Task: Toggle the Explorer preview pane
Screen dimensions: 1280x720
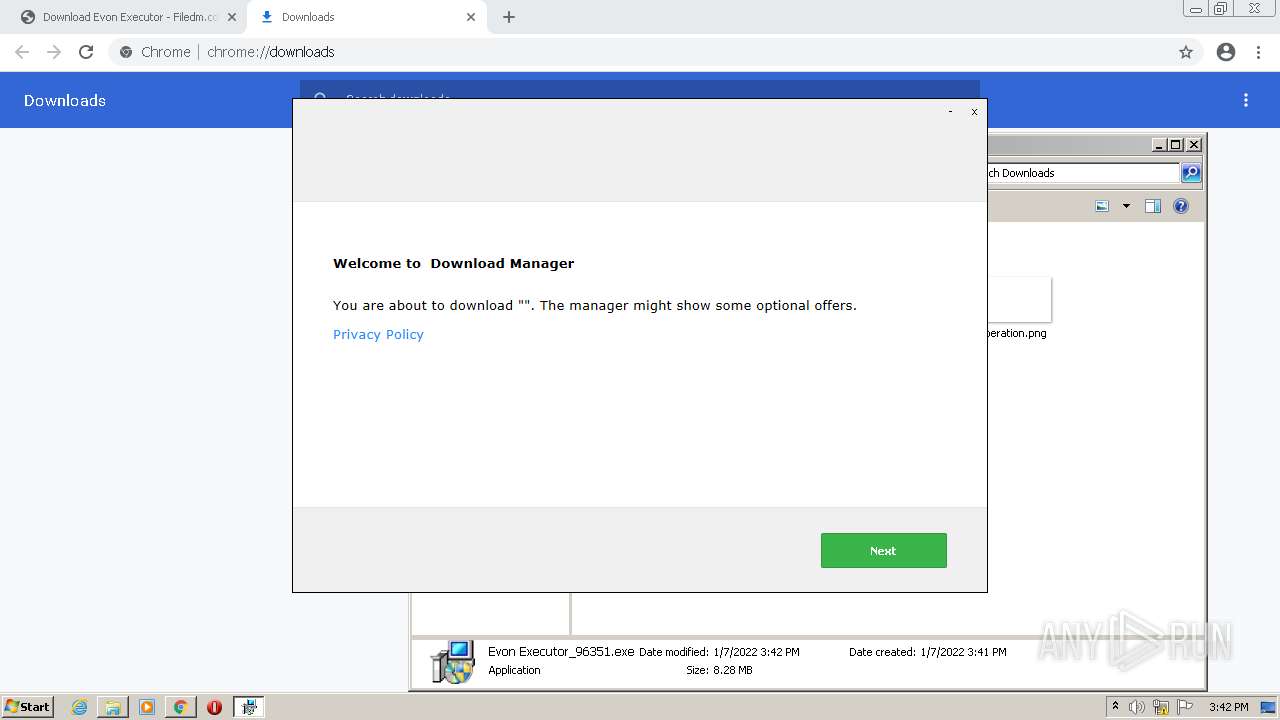Action: click(x=1153, y=206)
